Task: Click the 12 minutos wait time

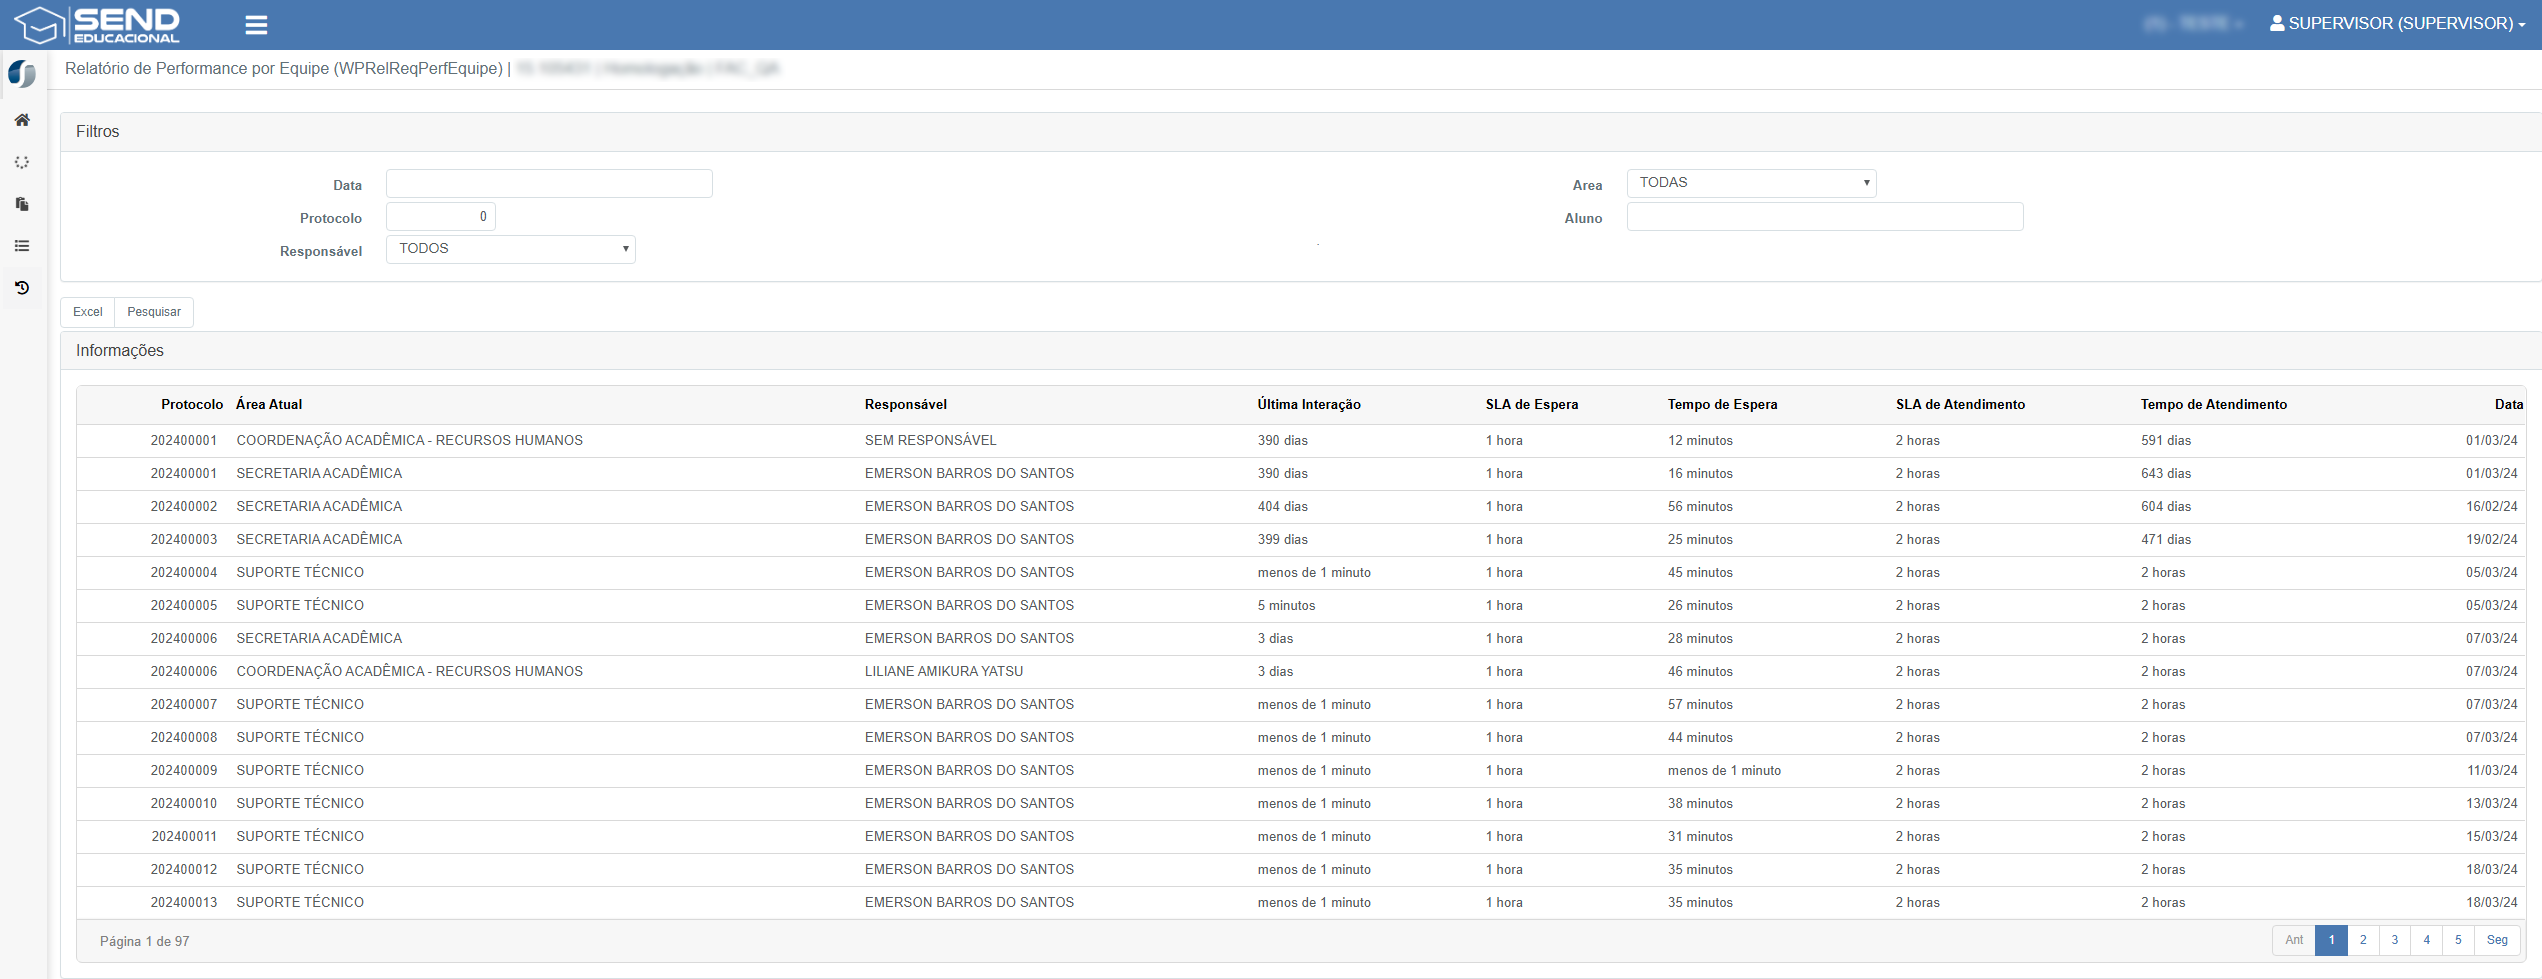Action: pyautogui.click(x=1700, y=441)
